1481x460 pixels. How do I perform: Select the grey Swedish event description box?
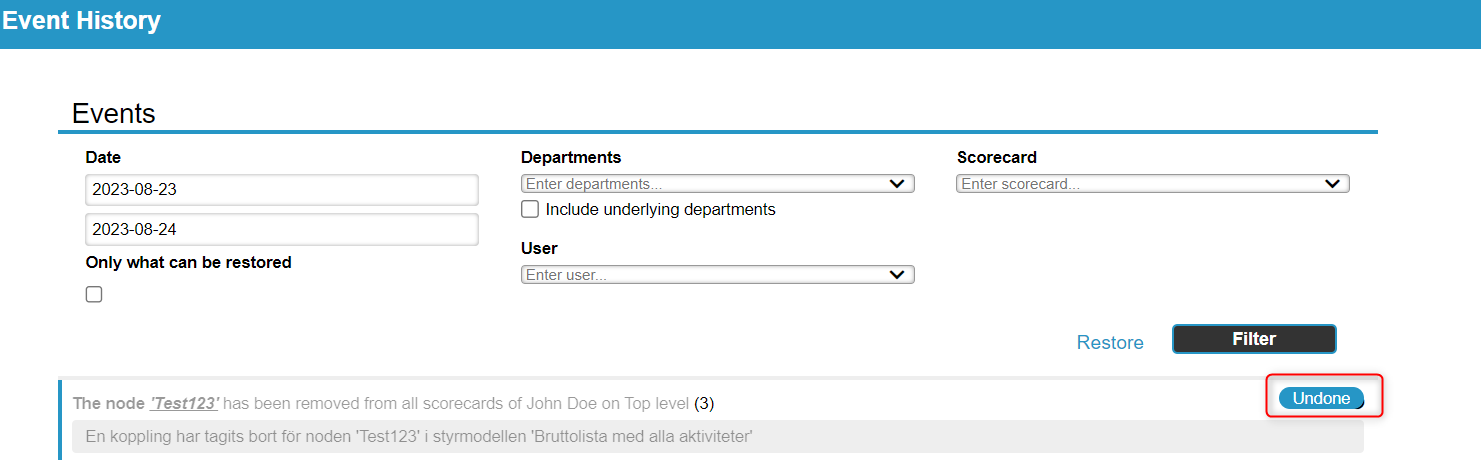717,436
